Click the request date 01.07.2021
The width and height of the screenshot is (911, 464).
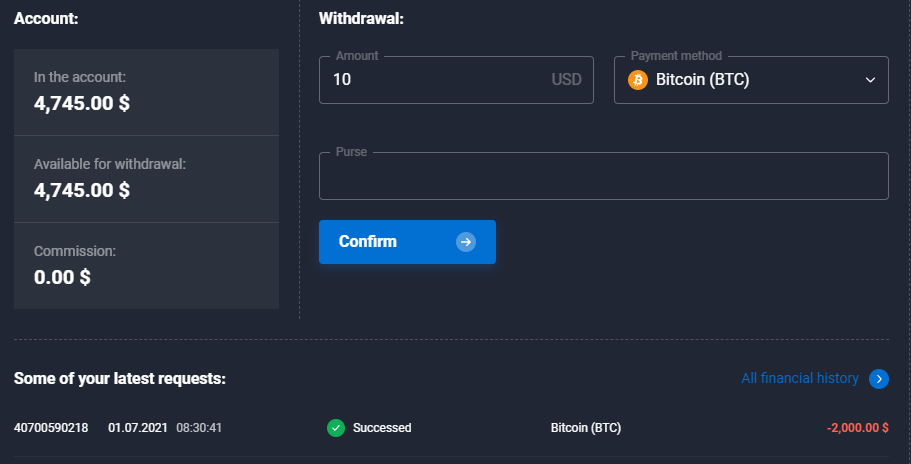coord(136,428)
